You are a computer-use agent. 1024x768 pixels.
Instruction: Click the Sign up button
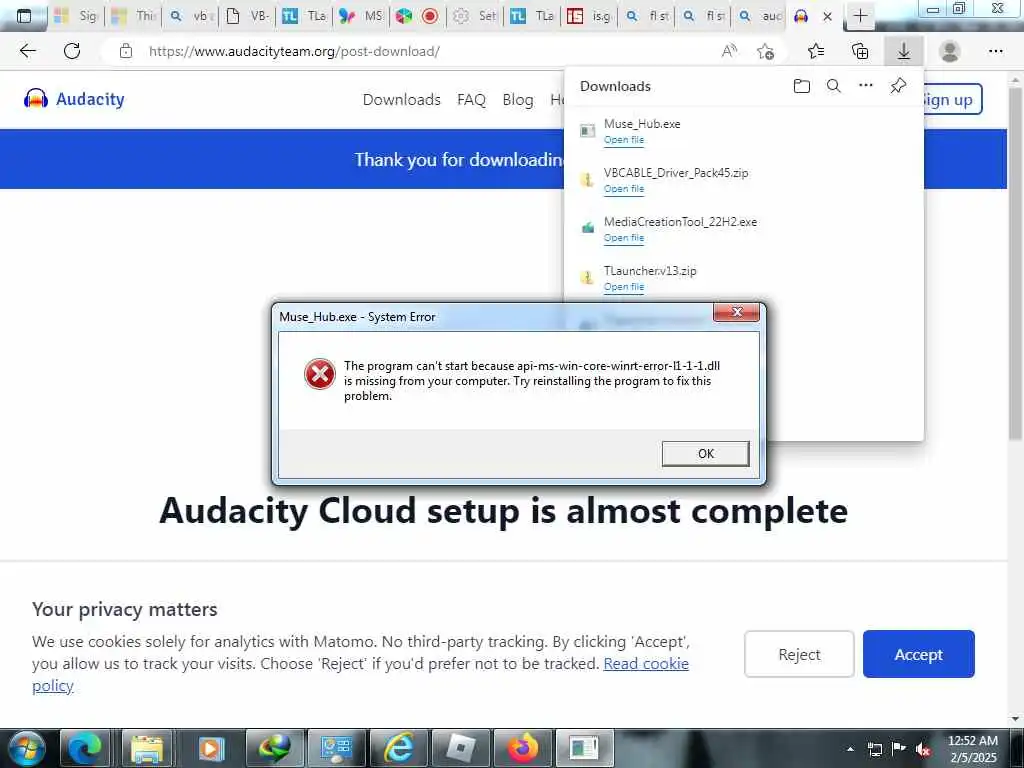[952, 99]
